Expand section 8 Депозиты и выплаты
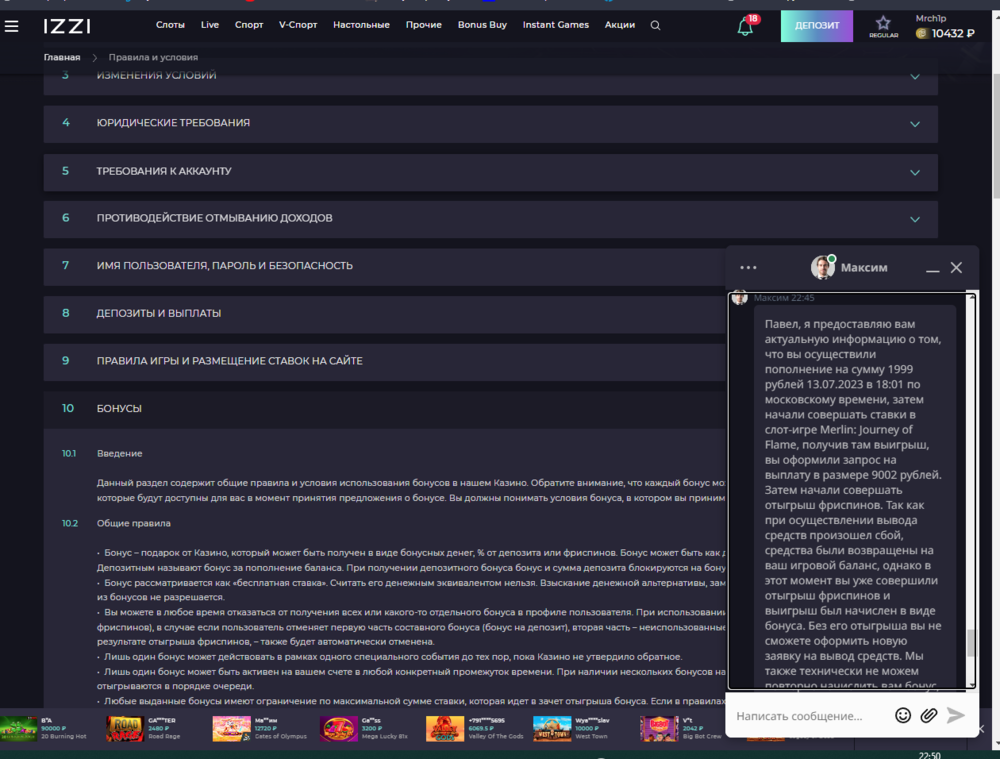 (385, 313)
